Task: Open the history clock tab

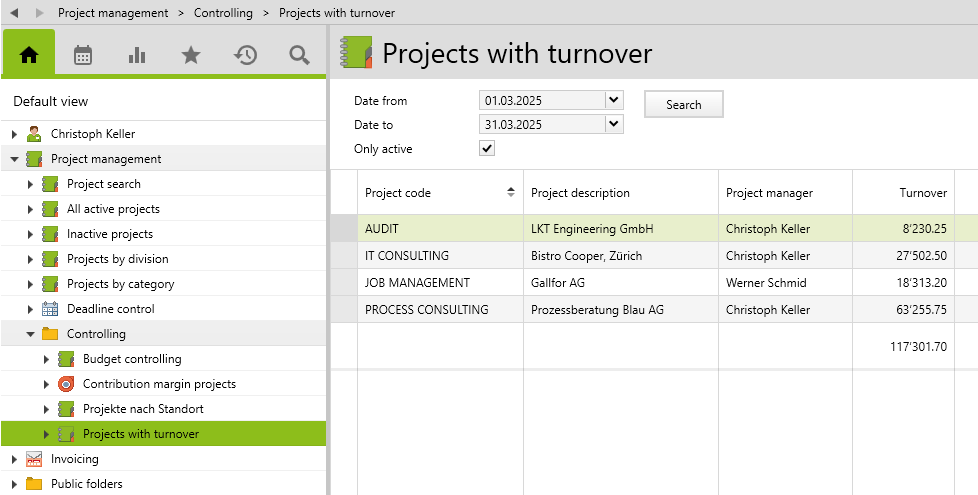Action: click(x=245, y=55)
